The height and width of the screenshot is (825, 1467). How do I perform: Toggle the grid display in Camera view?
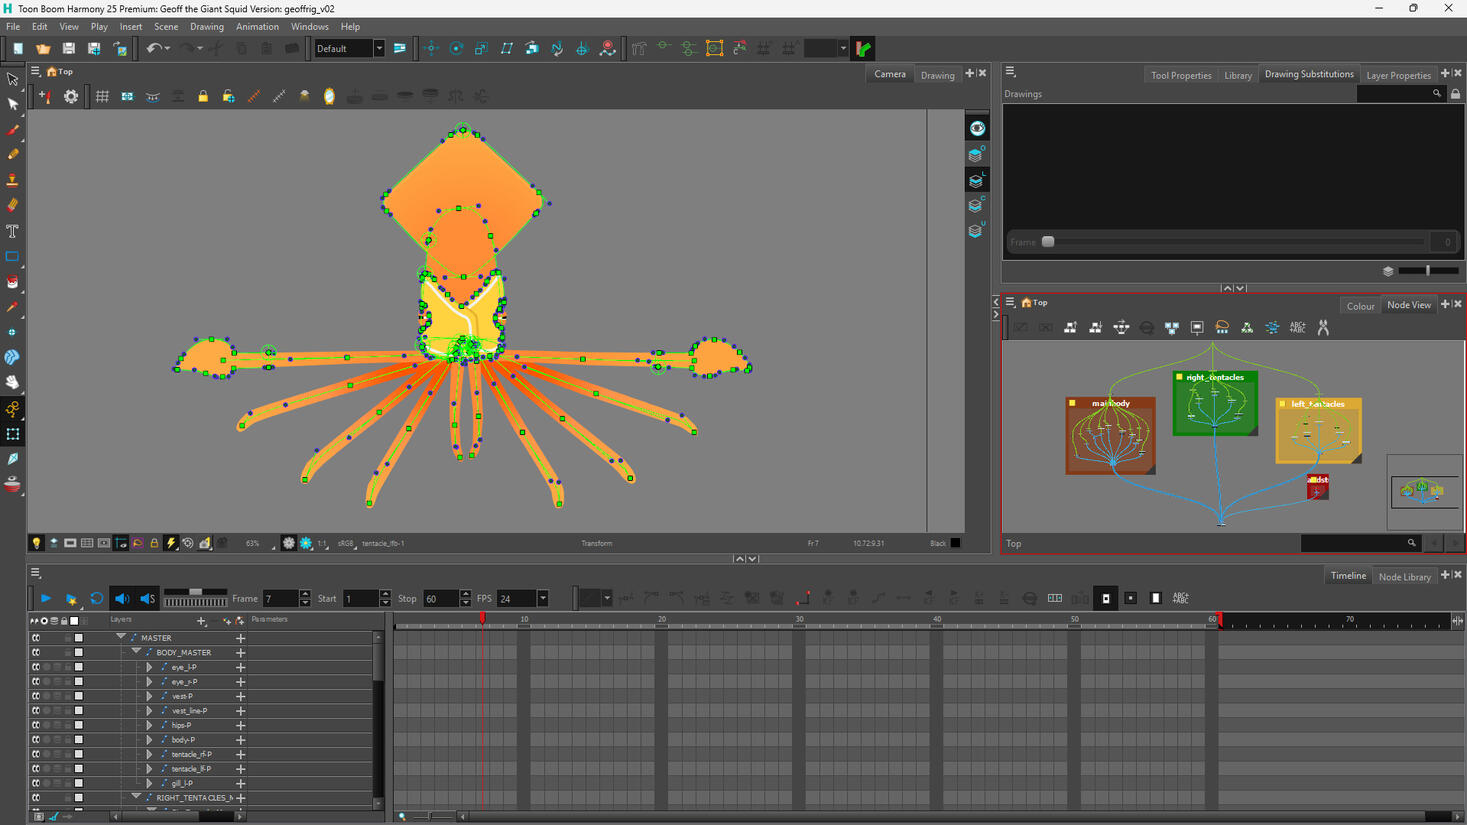pyautogui.click(x=102, y=97)
